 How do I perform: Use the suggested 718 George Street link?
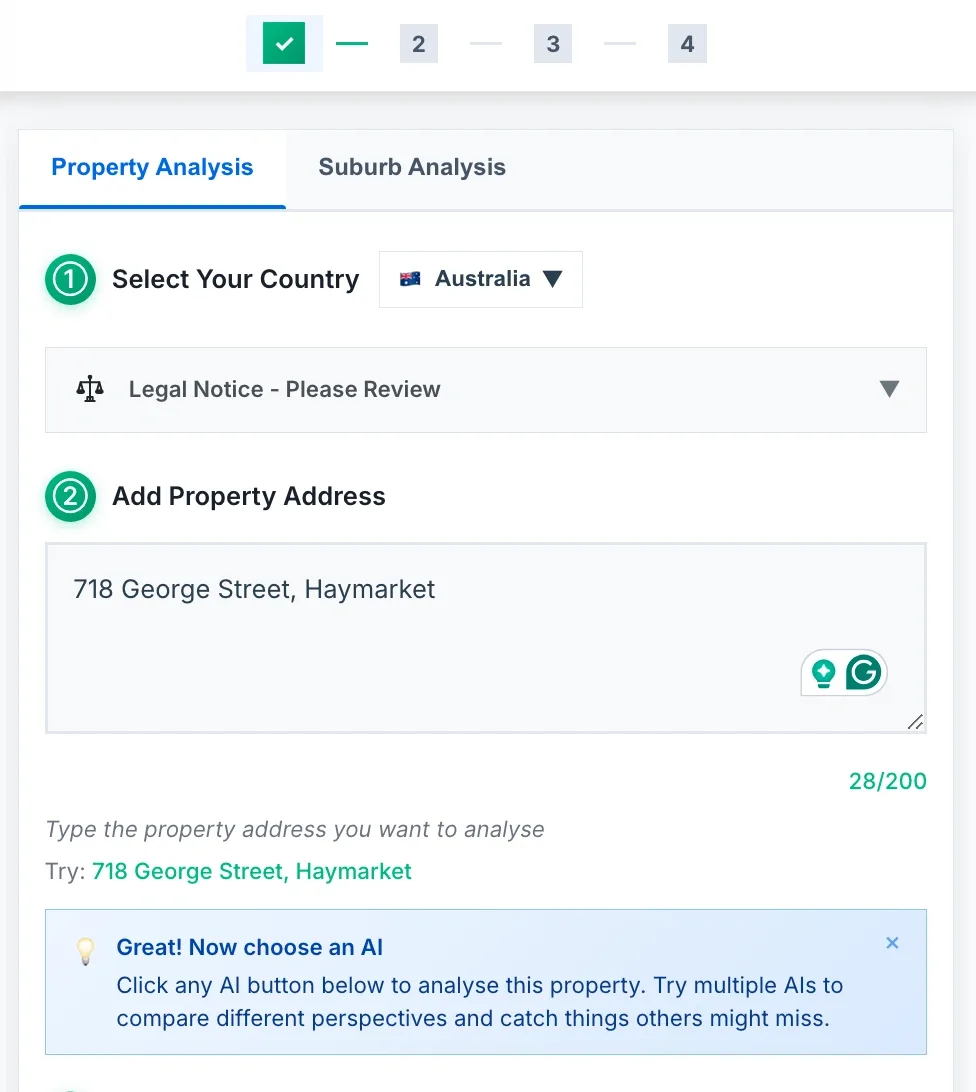coord(252,871)
